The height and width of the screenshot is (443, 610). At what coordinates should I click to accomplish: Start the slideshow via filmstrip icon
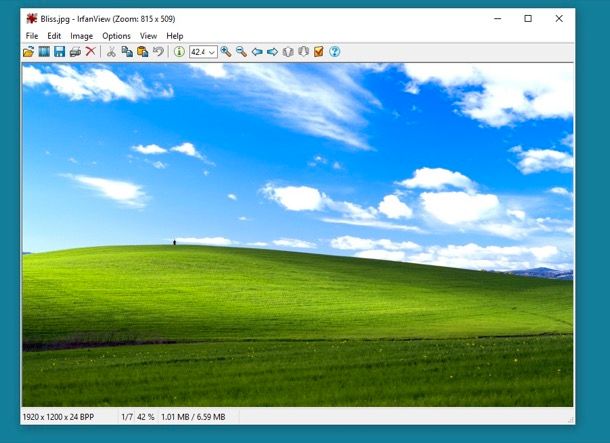coord(44,52)
